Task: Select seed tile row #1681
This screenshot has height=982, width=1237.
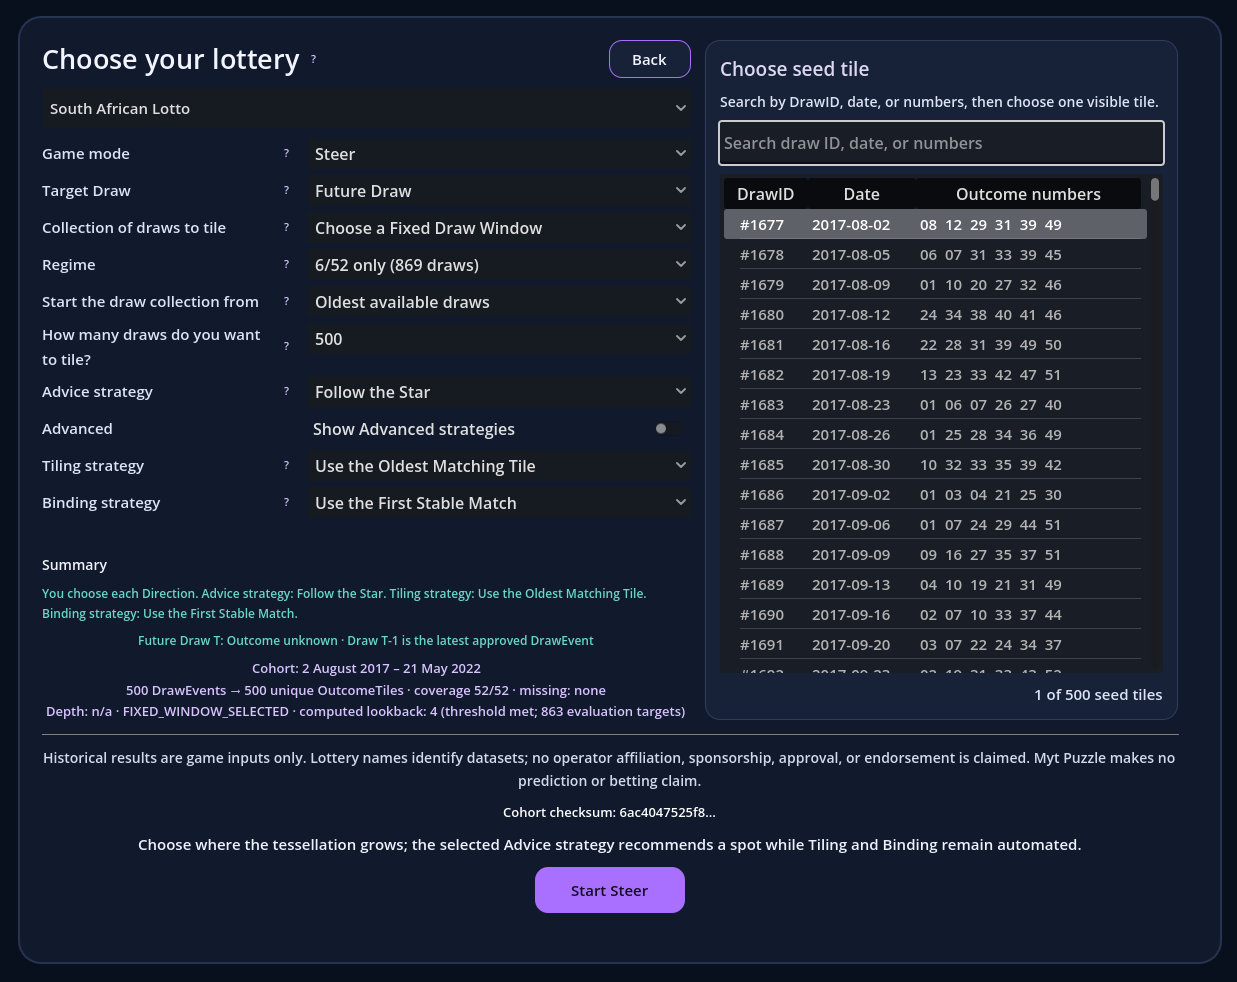Action: [933, 345]
